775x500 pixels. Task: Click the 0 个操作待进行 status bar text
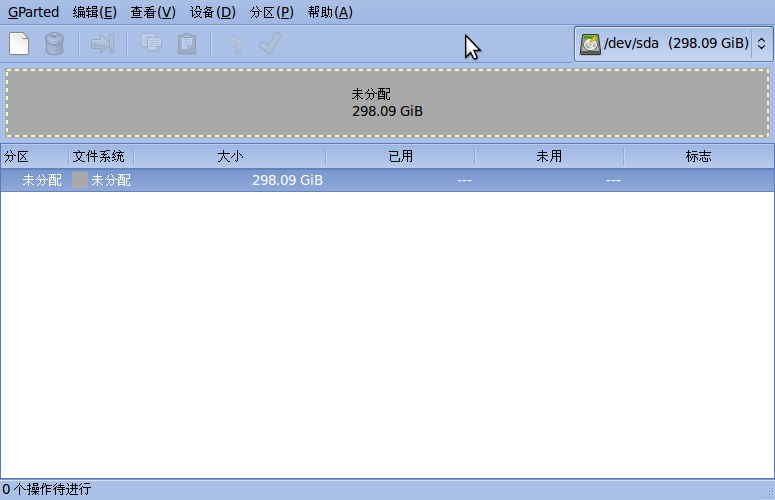coord(47,490)
